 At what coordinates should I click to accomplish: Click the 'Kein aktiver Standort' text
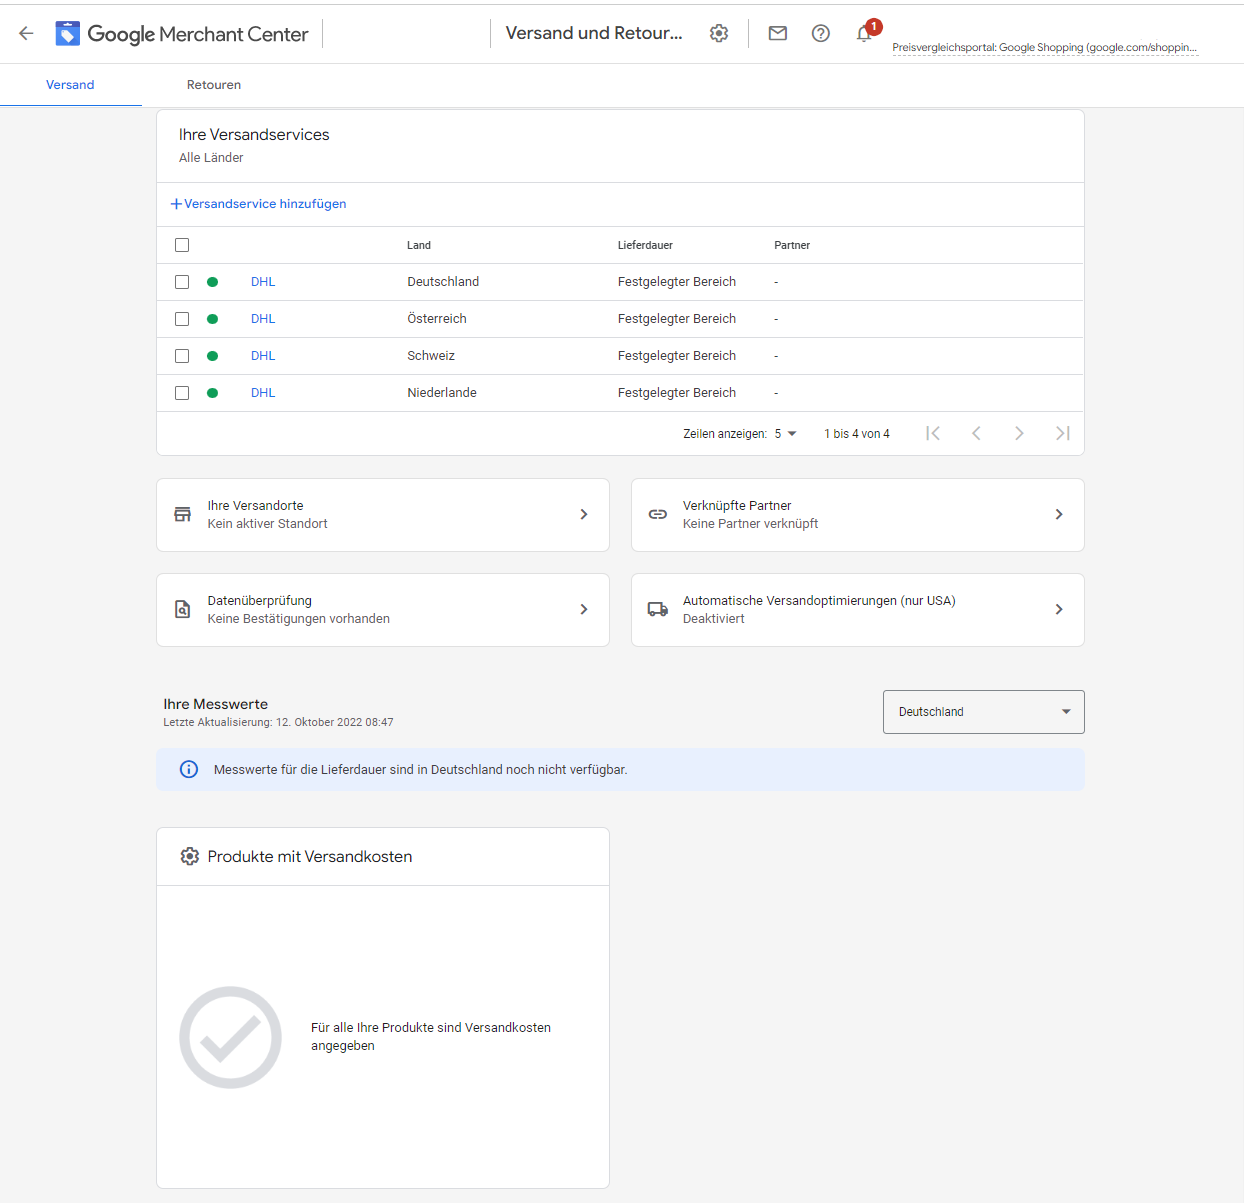267,524
